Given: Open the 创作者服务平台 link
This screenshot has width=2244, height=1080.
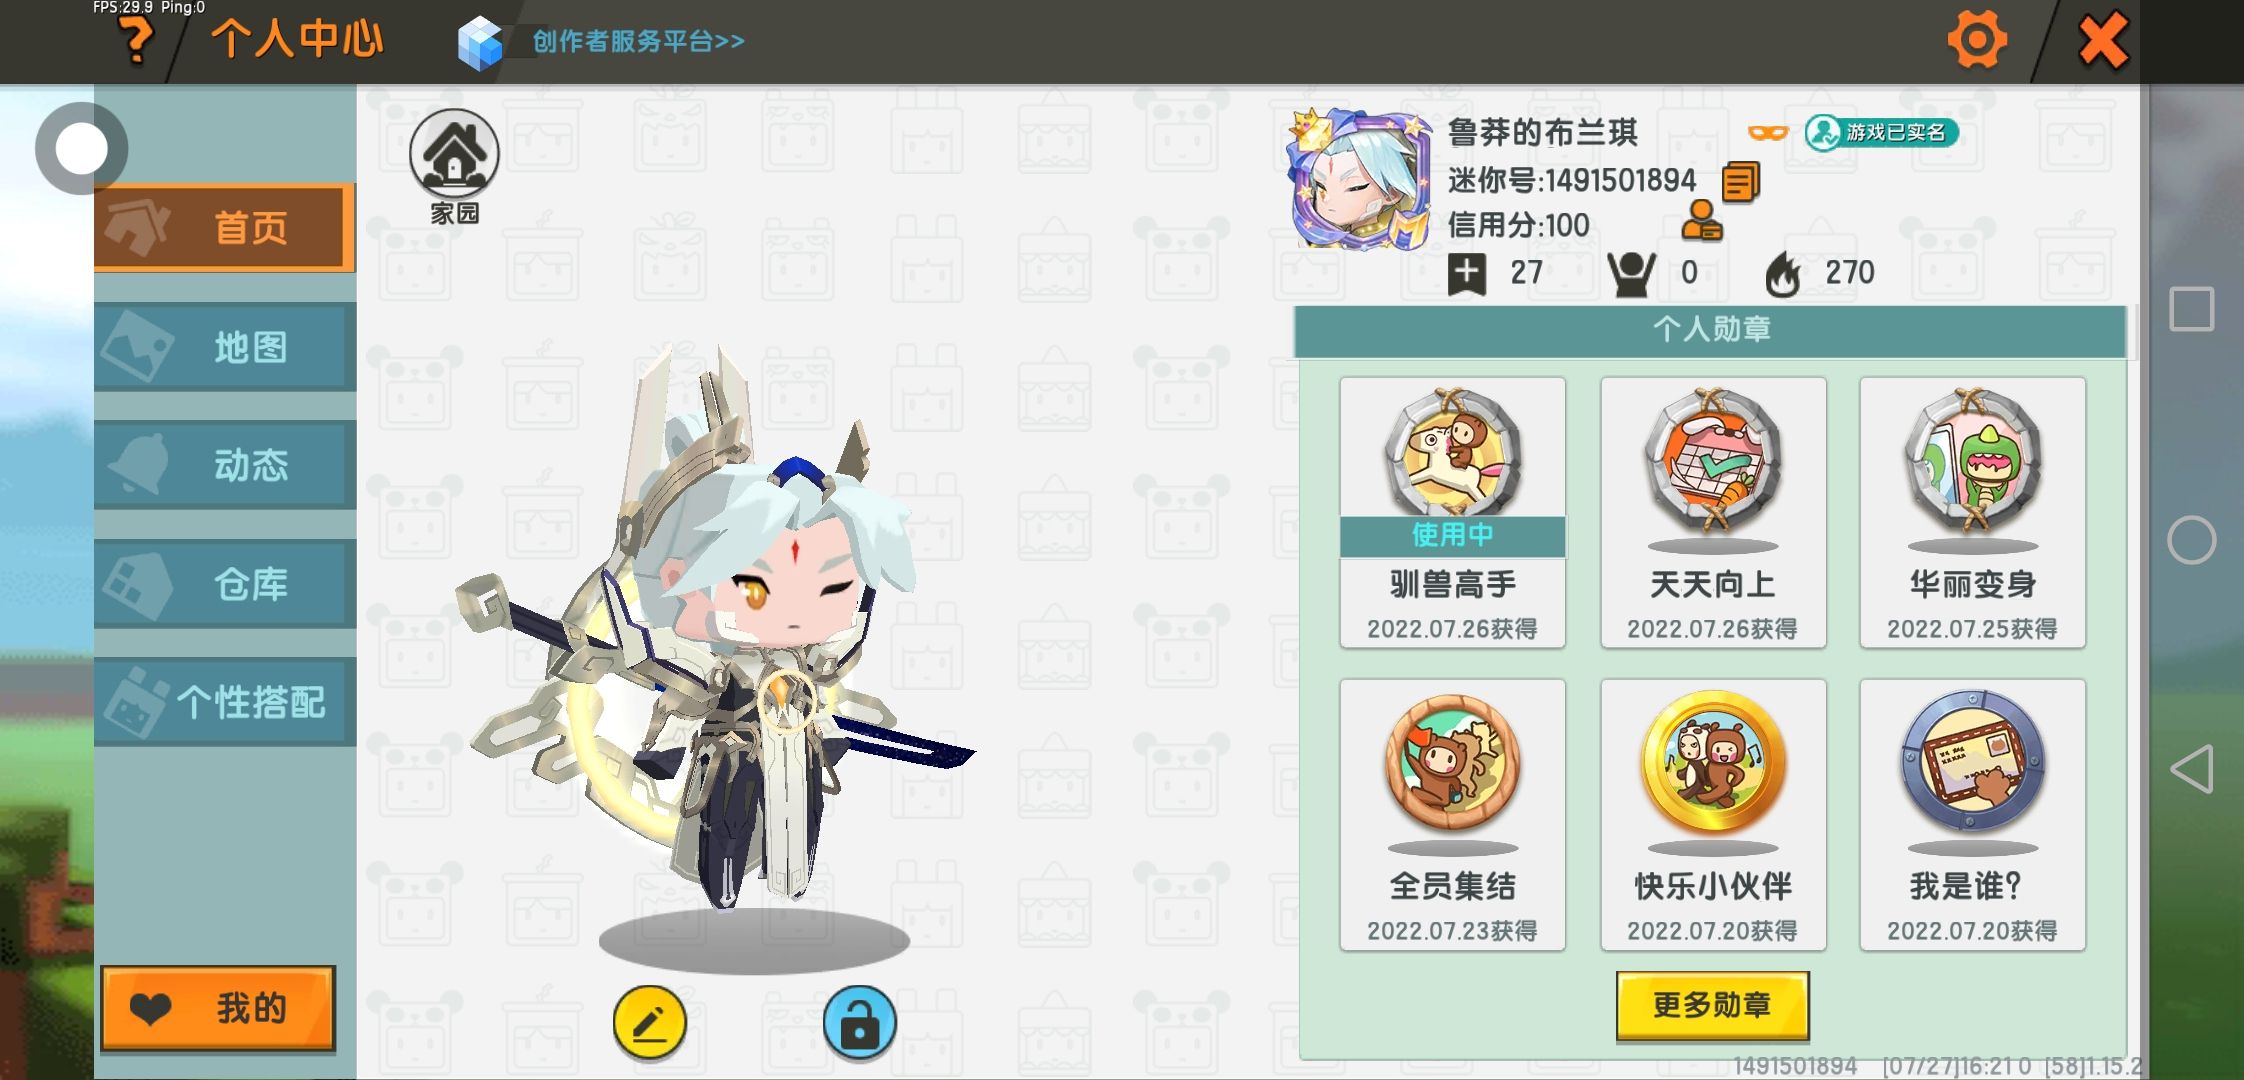Looking at the screenshot, I should coord(638,41).
